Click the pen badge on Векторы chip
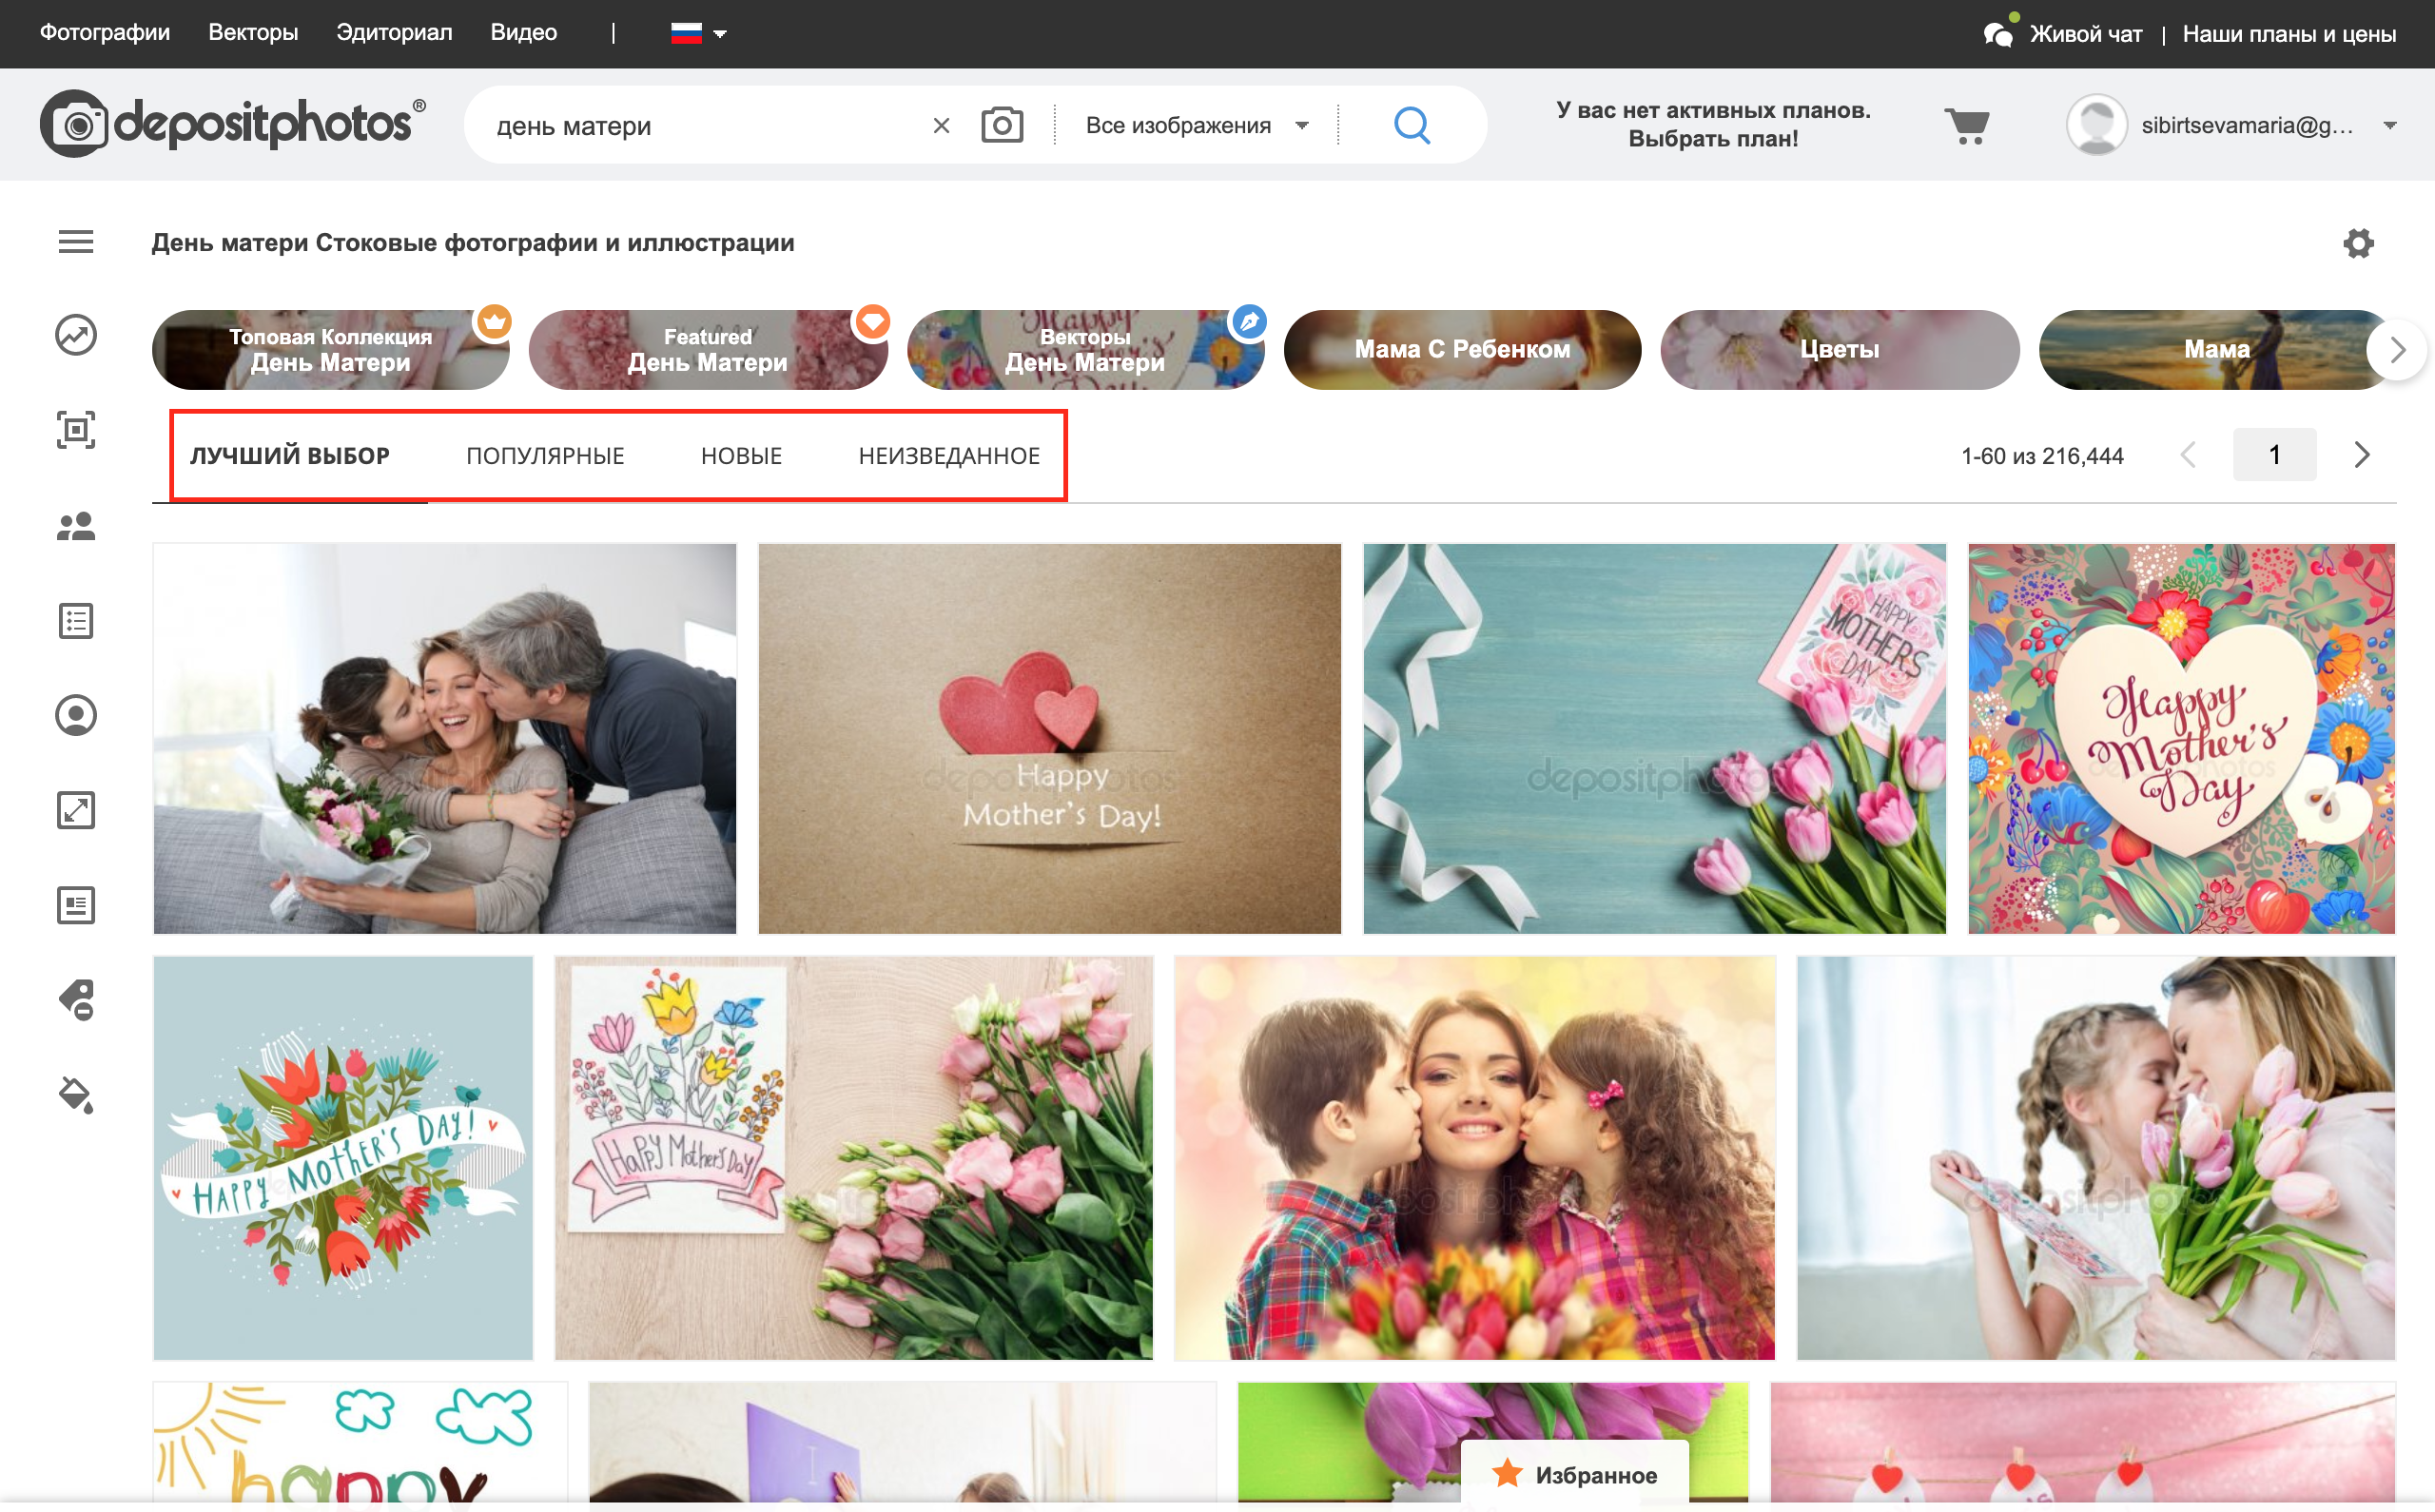This screenshot has width=2435, height=1512. 1249,321
